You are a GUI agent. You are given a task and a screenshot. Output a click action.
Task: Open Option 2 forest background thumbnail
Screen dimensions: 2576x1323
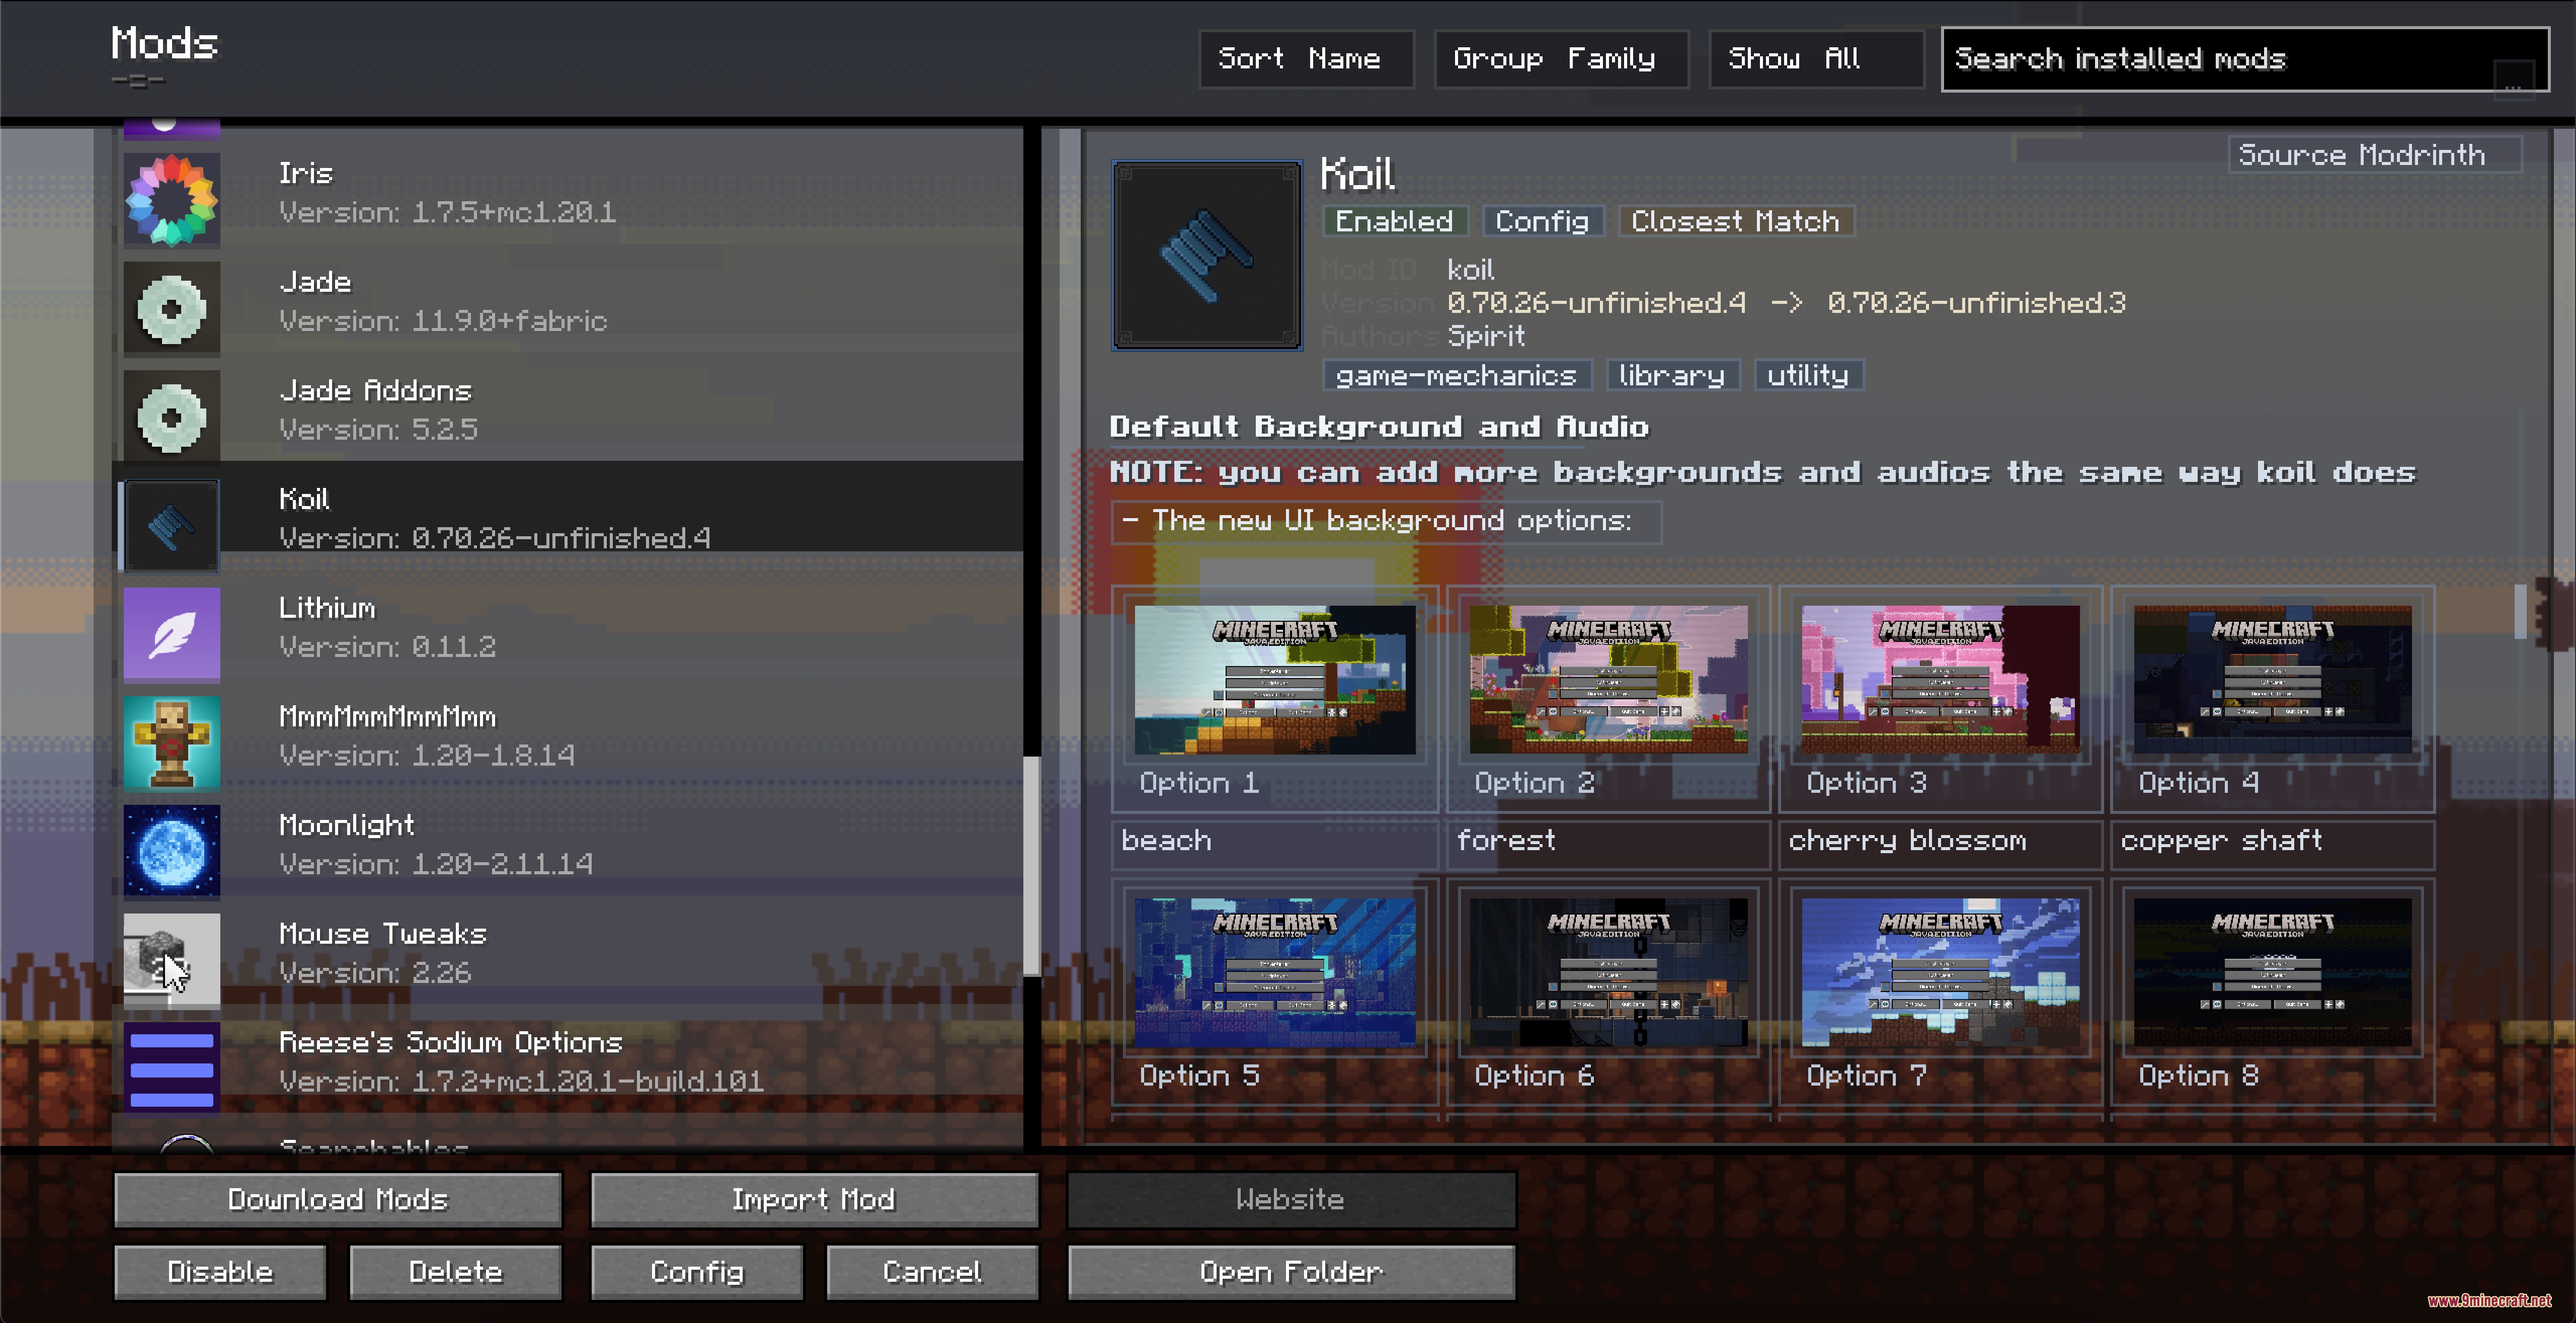coord(1608,679)
